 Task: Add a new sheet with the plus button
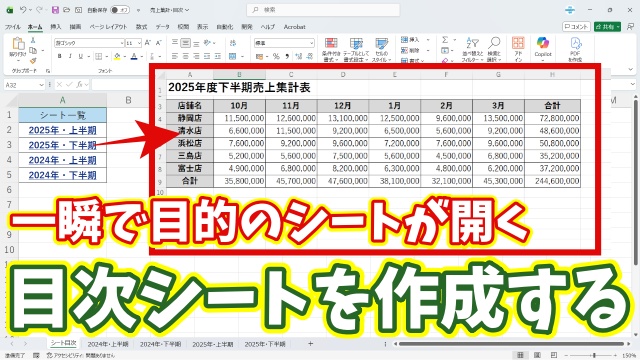coord(310,344)
